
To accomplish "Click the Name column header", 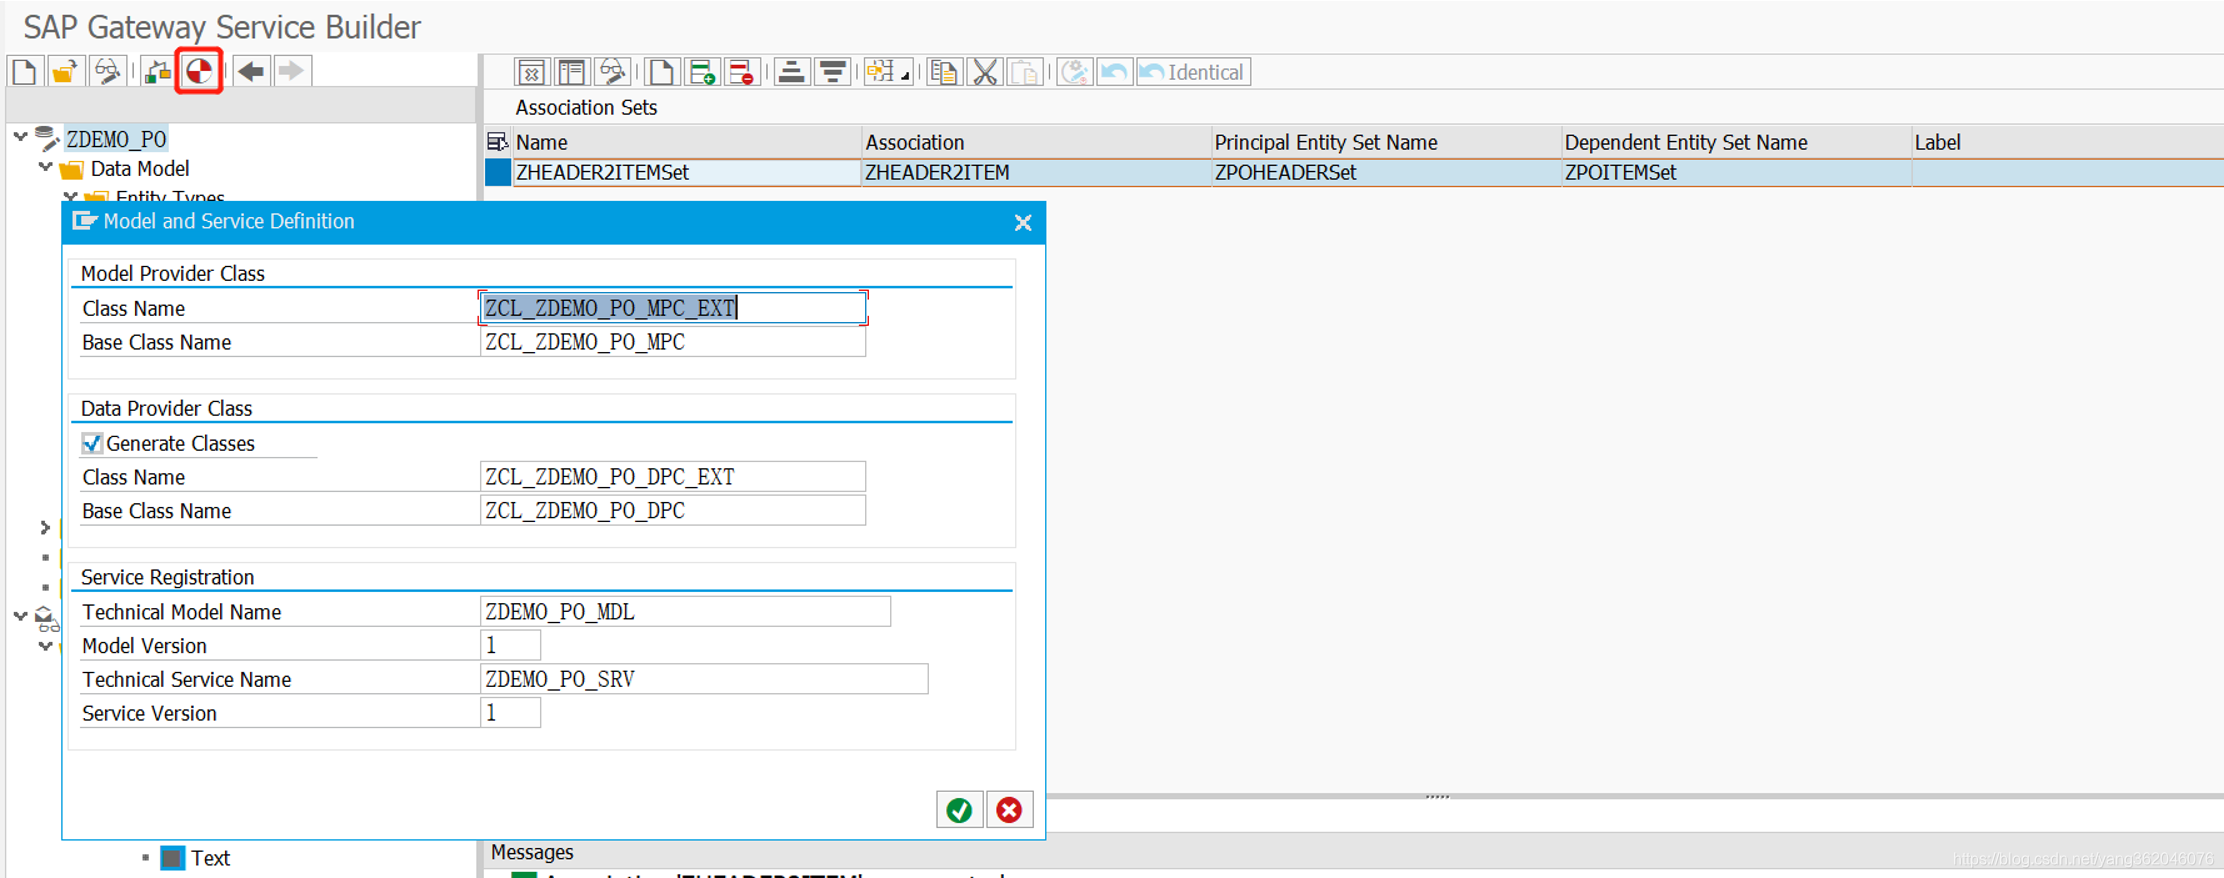I will 686,143.
